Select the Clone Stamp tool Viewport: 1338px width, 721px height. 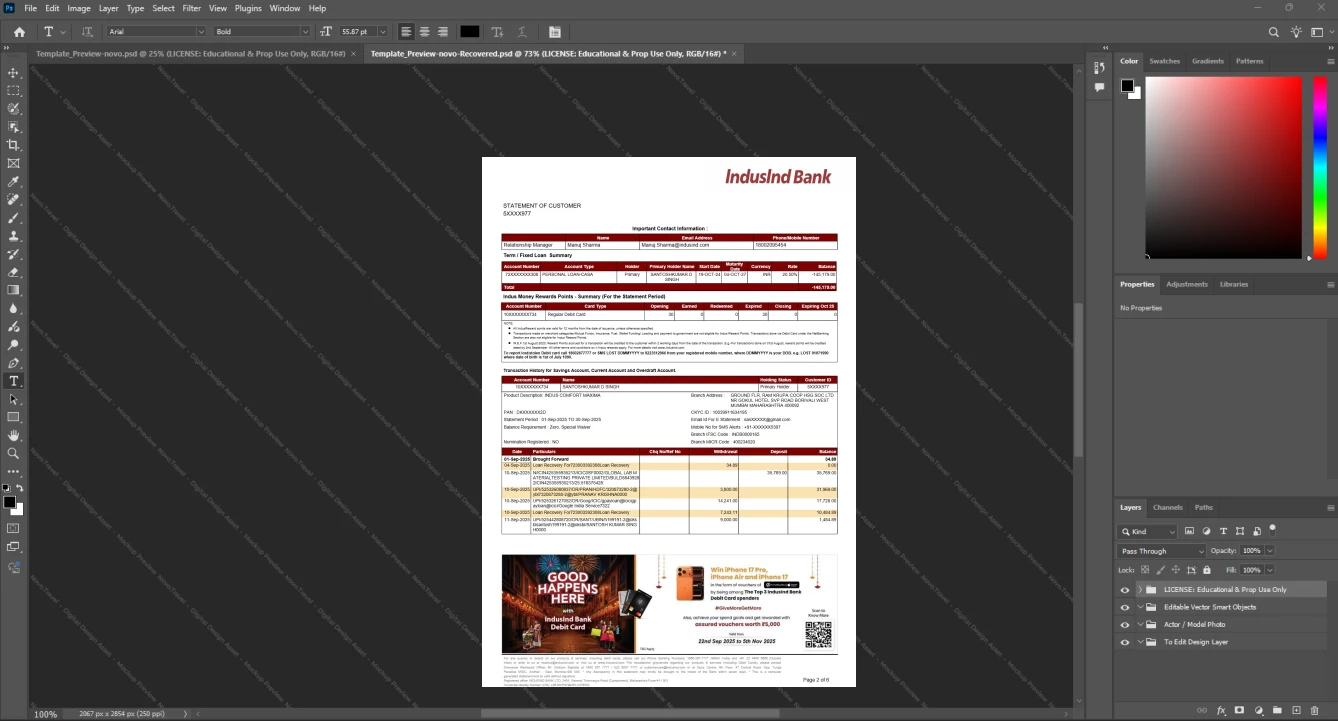point(14,236)
